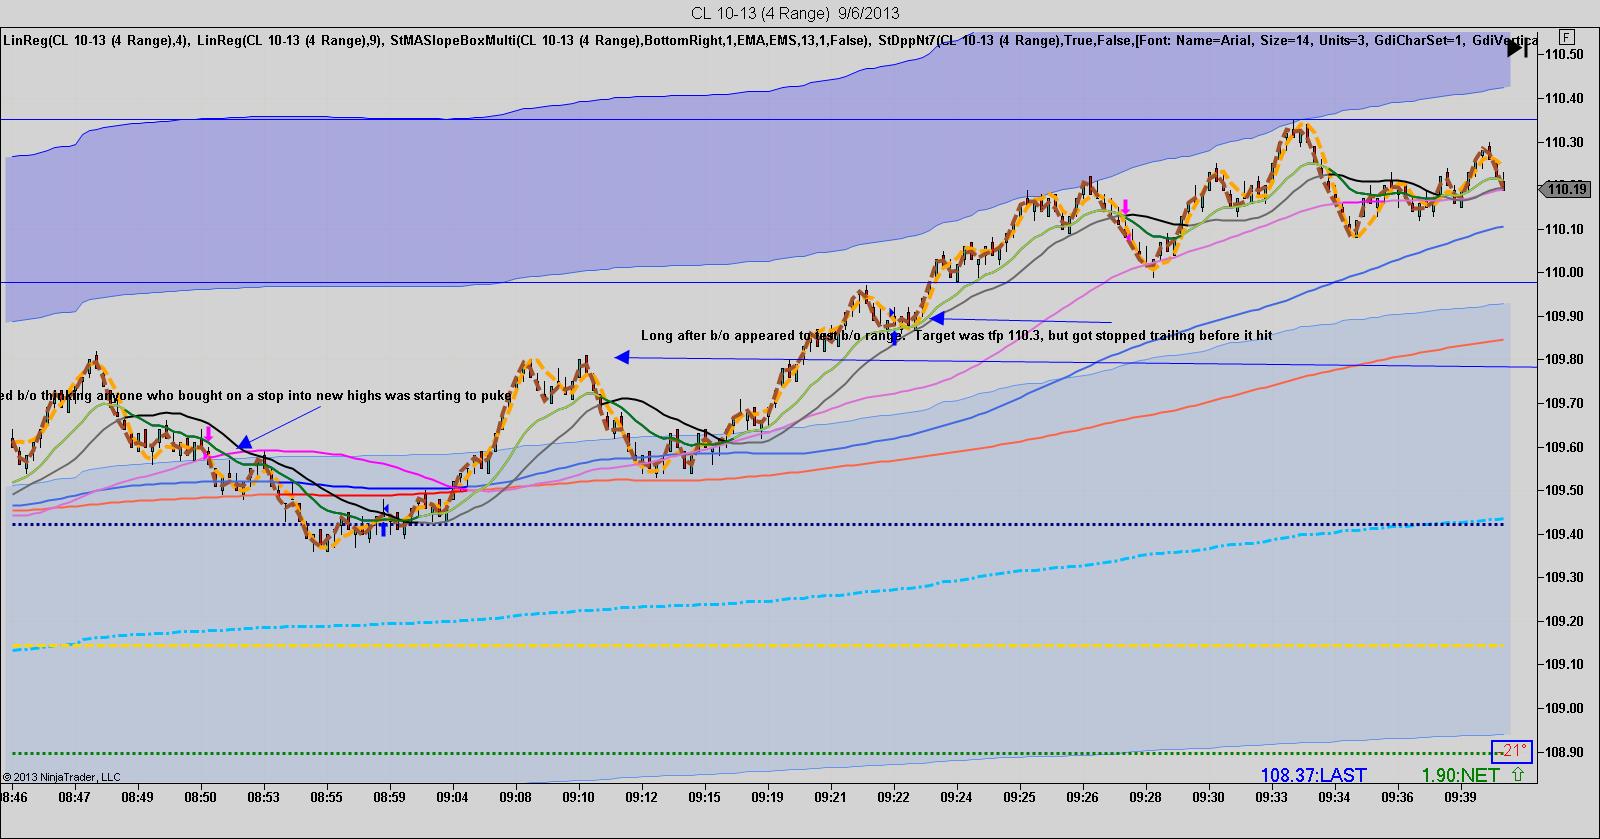Click the pink down arrow near 08:50
This screenshot has width=1600, height=839.
tap(208, 435)
